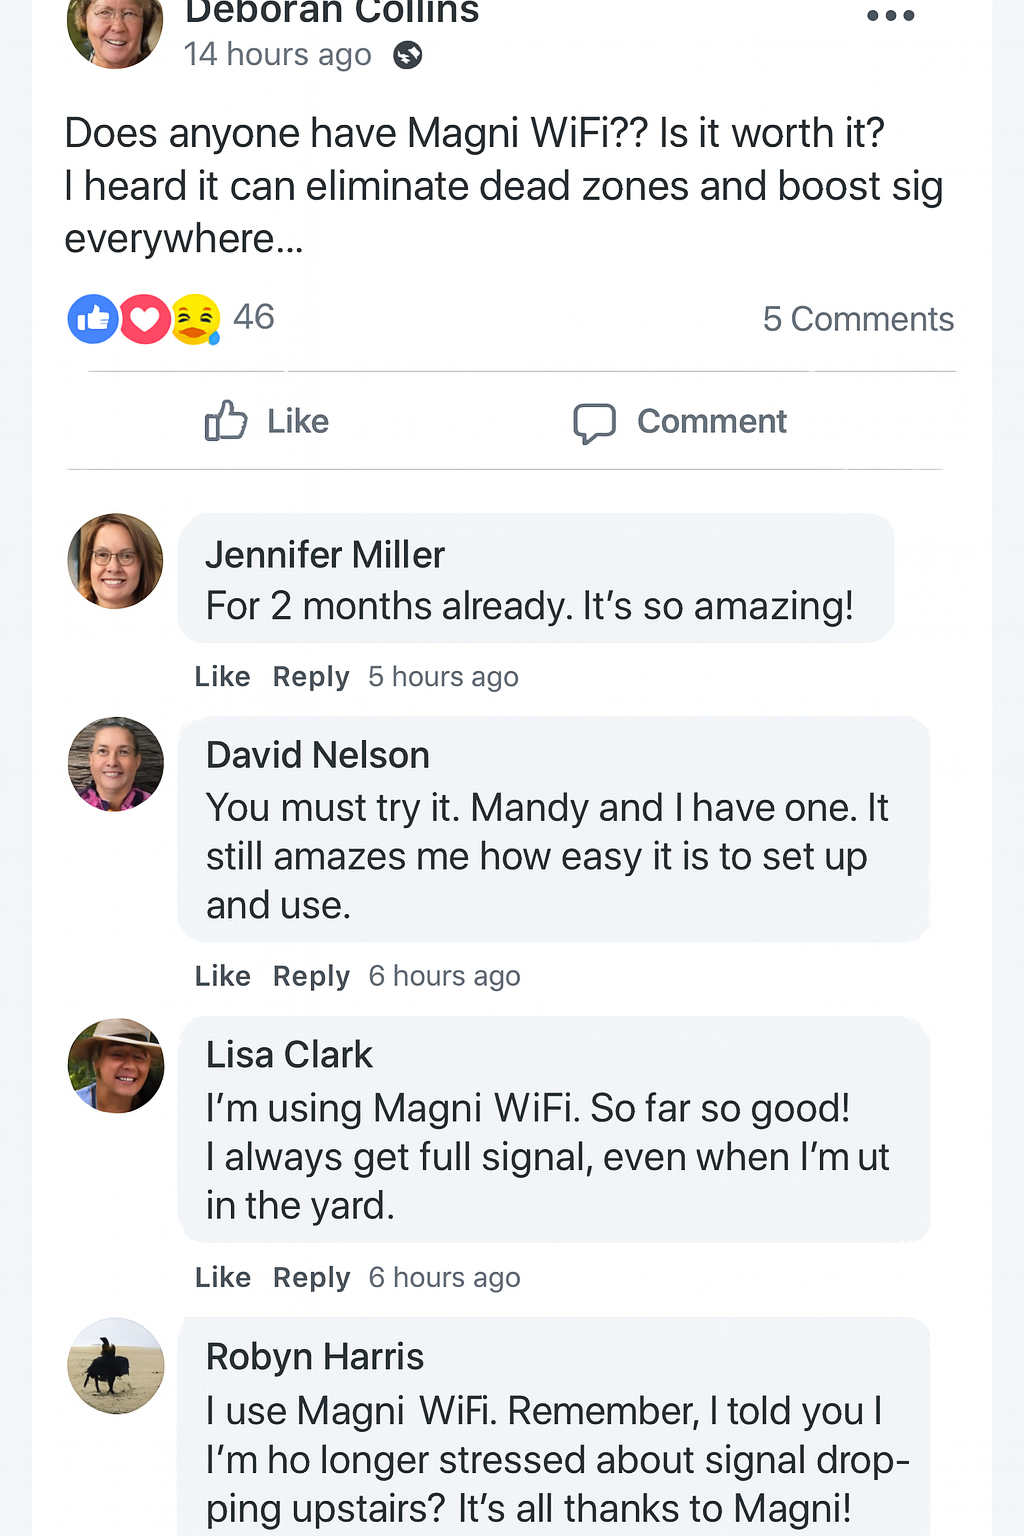Click the red heart reaction icon

(x=145, y=319)
